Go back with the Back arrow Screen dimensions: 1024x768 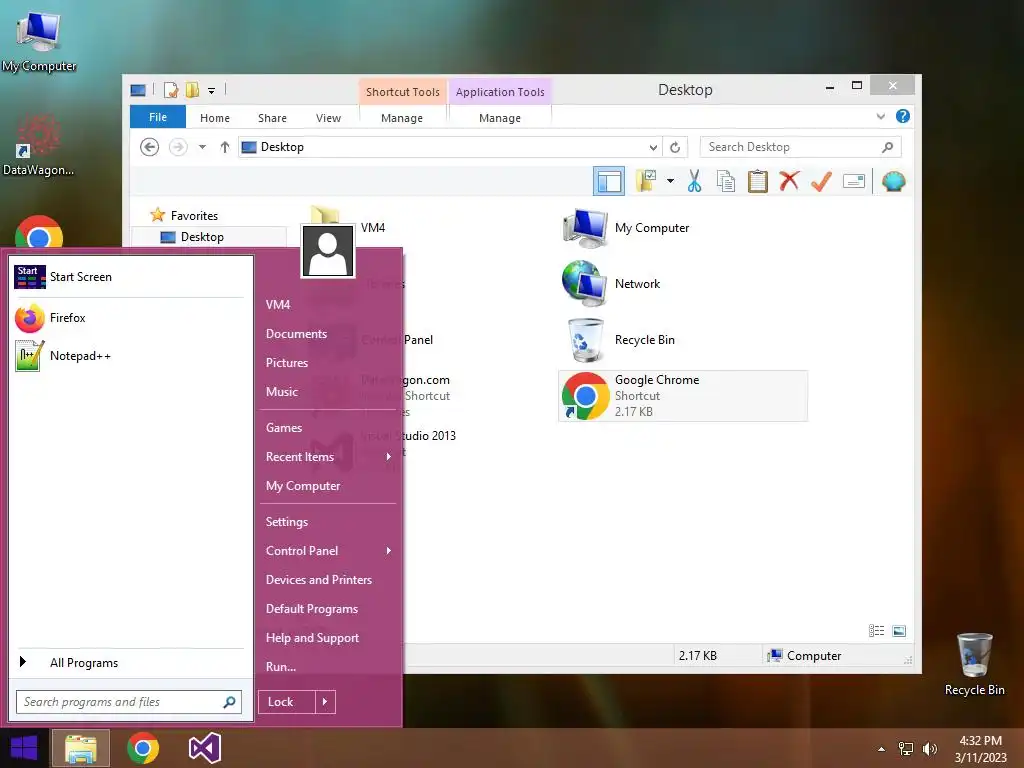(x=150, y=147)
